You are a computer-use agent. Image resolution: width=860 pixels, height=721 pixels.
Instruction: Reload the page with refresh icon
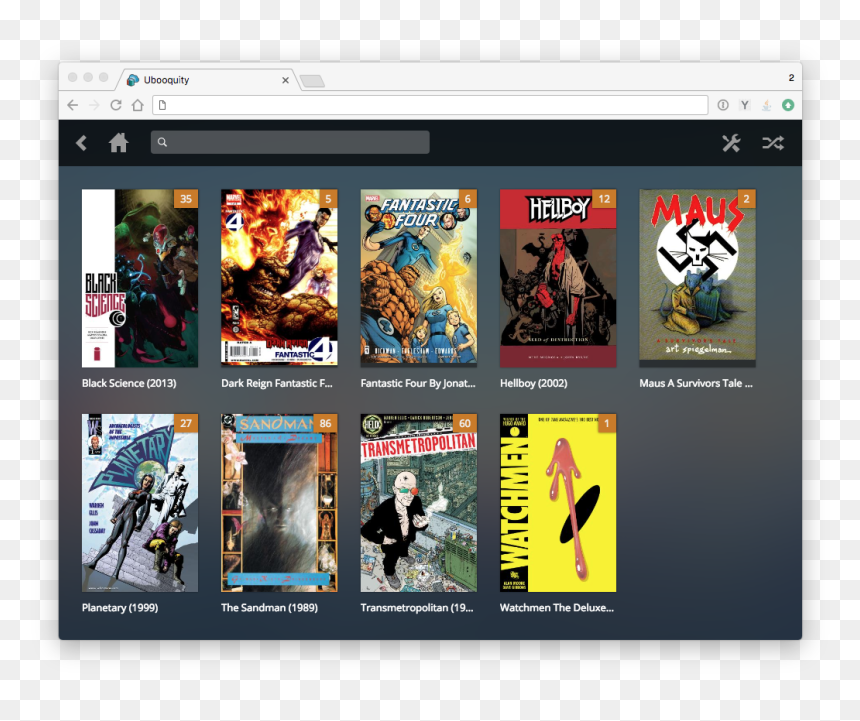coord(116,105)
